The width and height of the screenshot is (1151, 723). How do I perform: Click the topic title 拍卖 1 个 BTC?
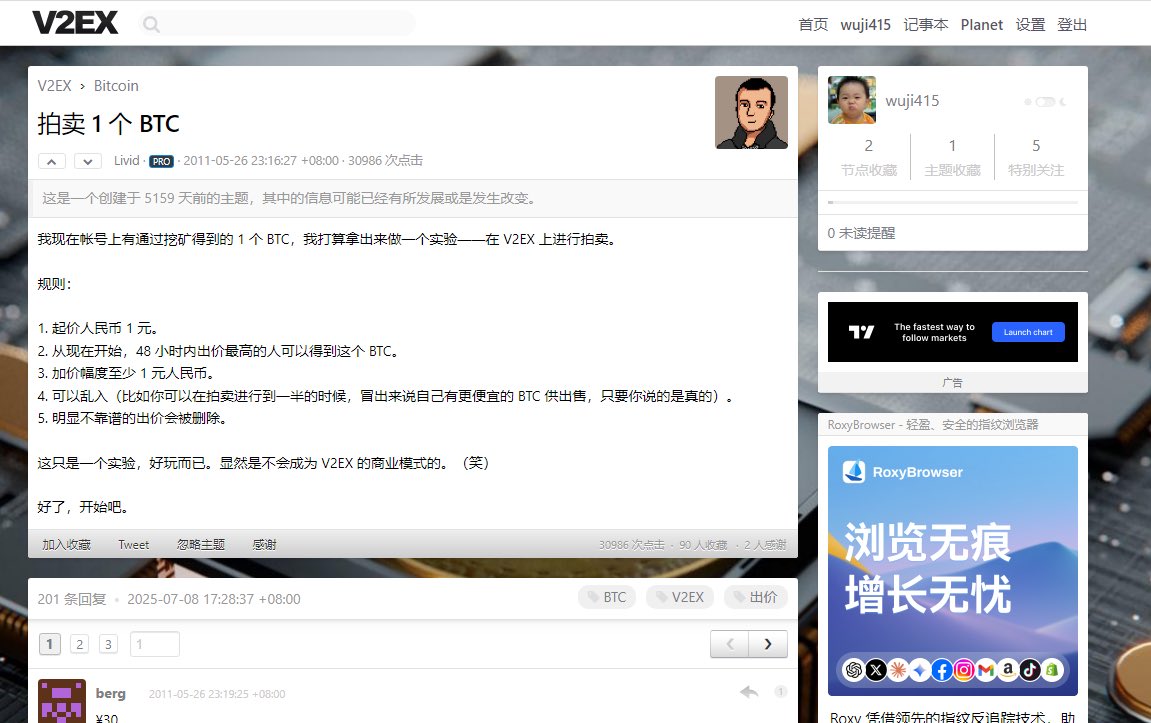pyautogui.click(x=109, y=124)
